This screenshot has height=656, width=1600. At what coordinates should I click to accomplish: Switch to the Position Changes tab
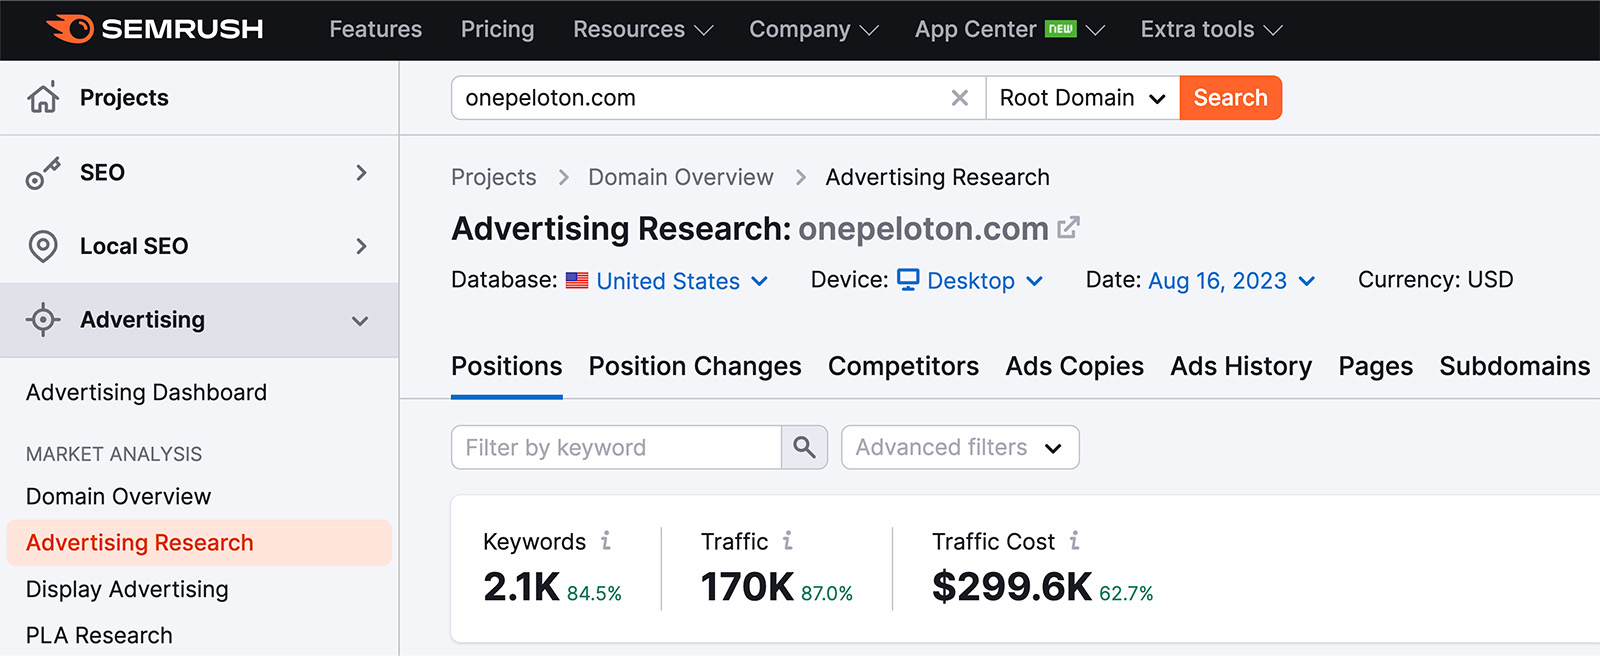(x=695, y=367)
